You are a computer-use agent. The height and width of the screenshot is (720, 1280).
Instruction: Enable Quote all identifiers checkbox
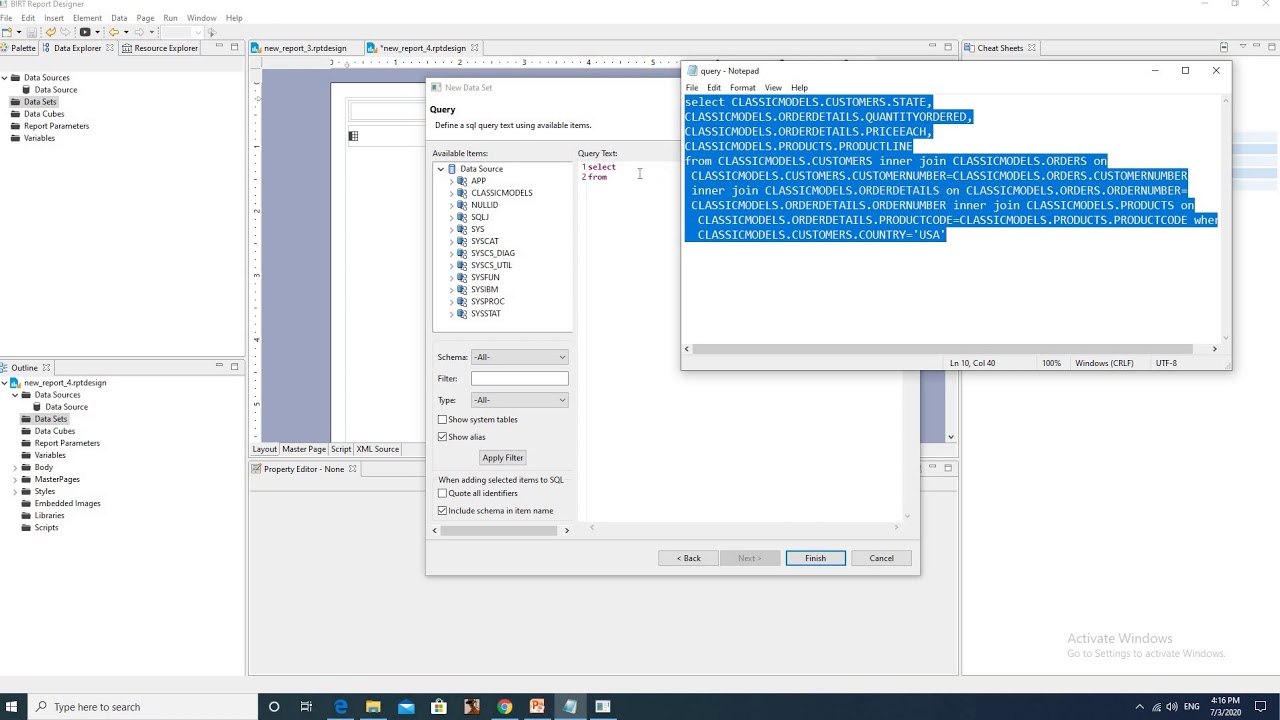[442, 493]
